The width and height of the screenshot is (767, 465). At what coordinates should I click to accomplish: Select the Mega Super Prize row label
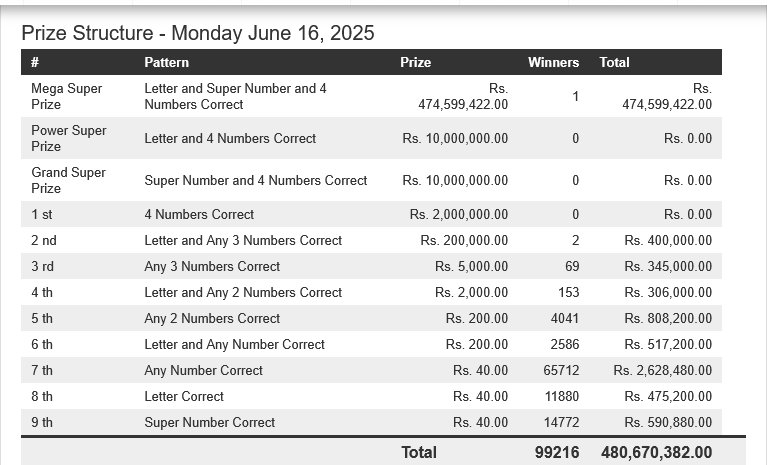click(67, 96)
